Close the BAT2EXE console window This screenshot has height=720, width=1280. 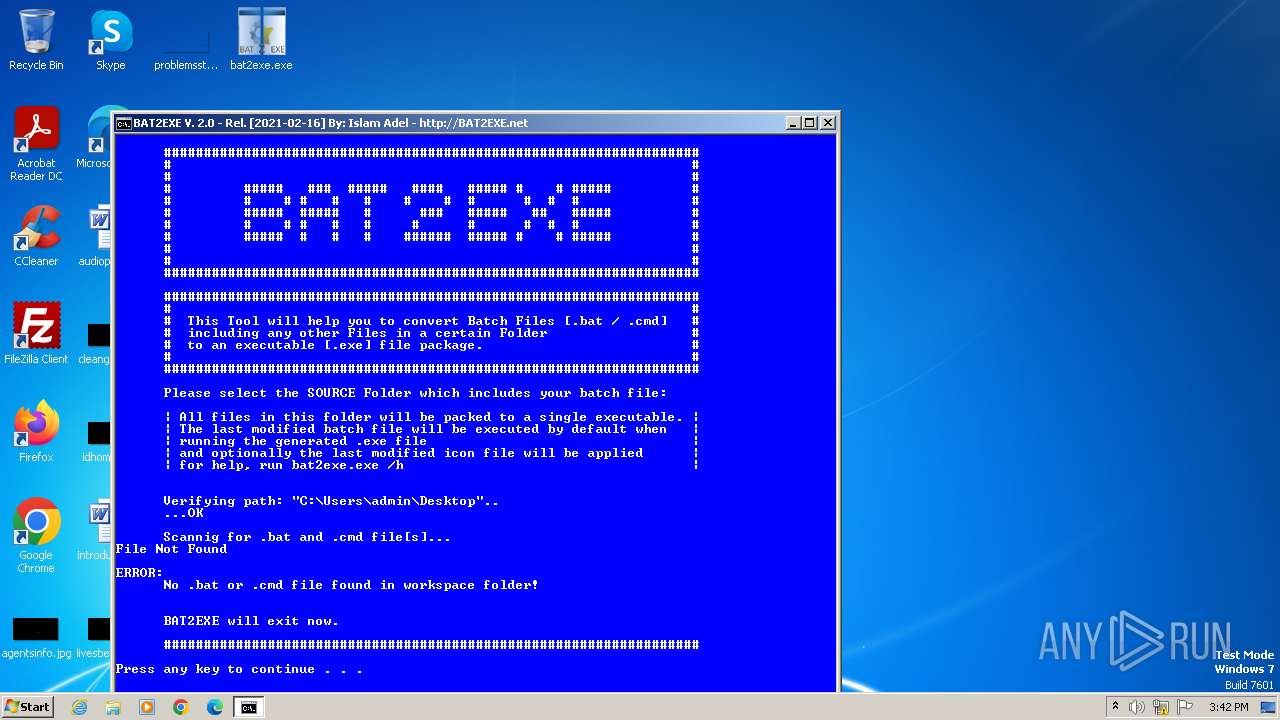pos(828,123)
